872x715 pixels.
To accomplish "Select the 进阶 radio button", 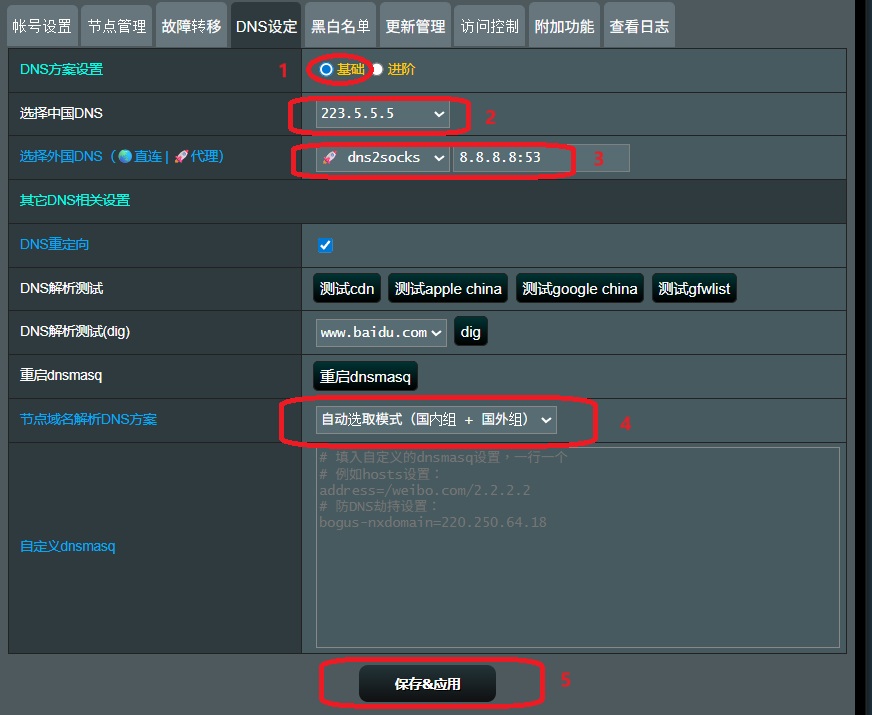I will 377,69.
